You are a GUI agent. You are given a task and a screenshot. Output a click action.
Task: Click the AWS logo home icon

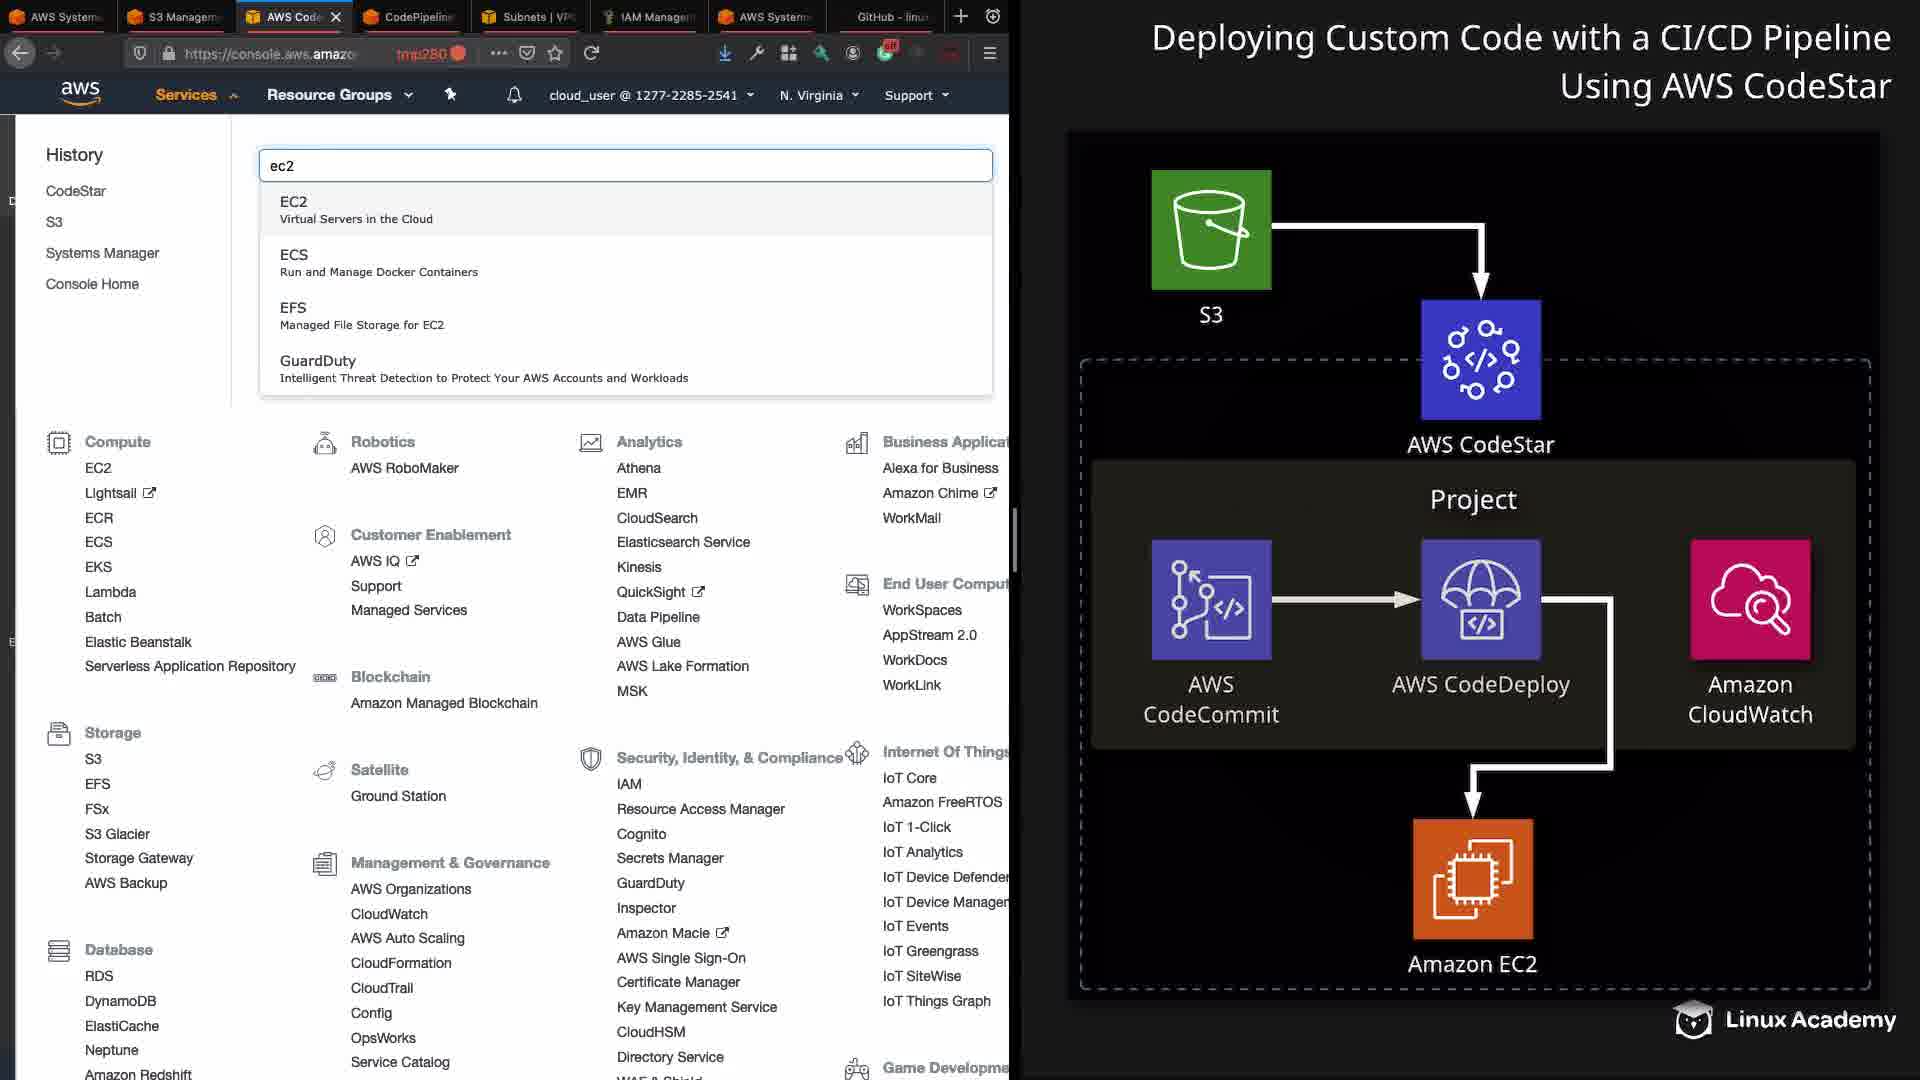80,93
